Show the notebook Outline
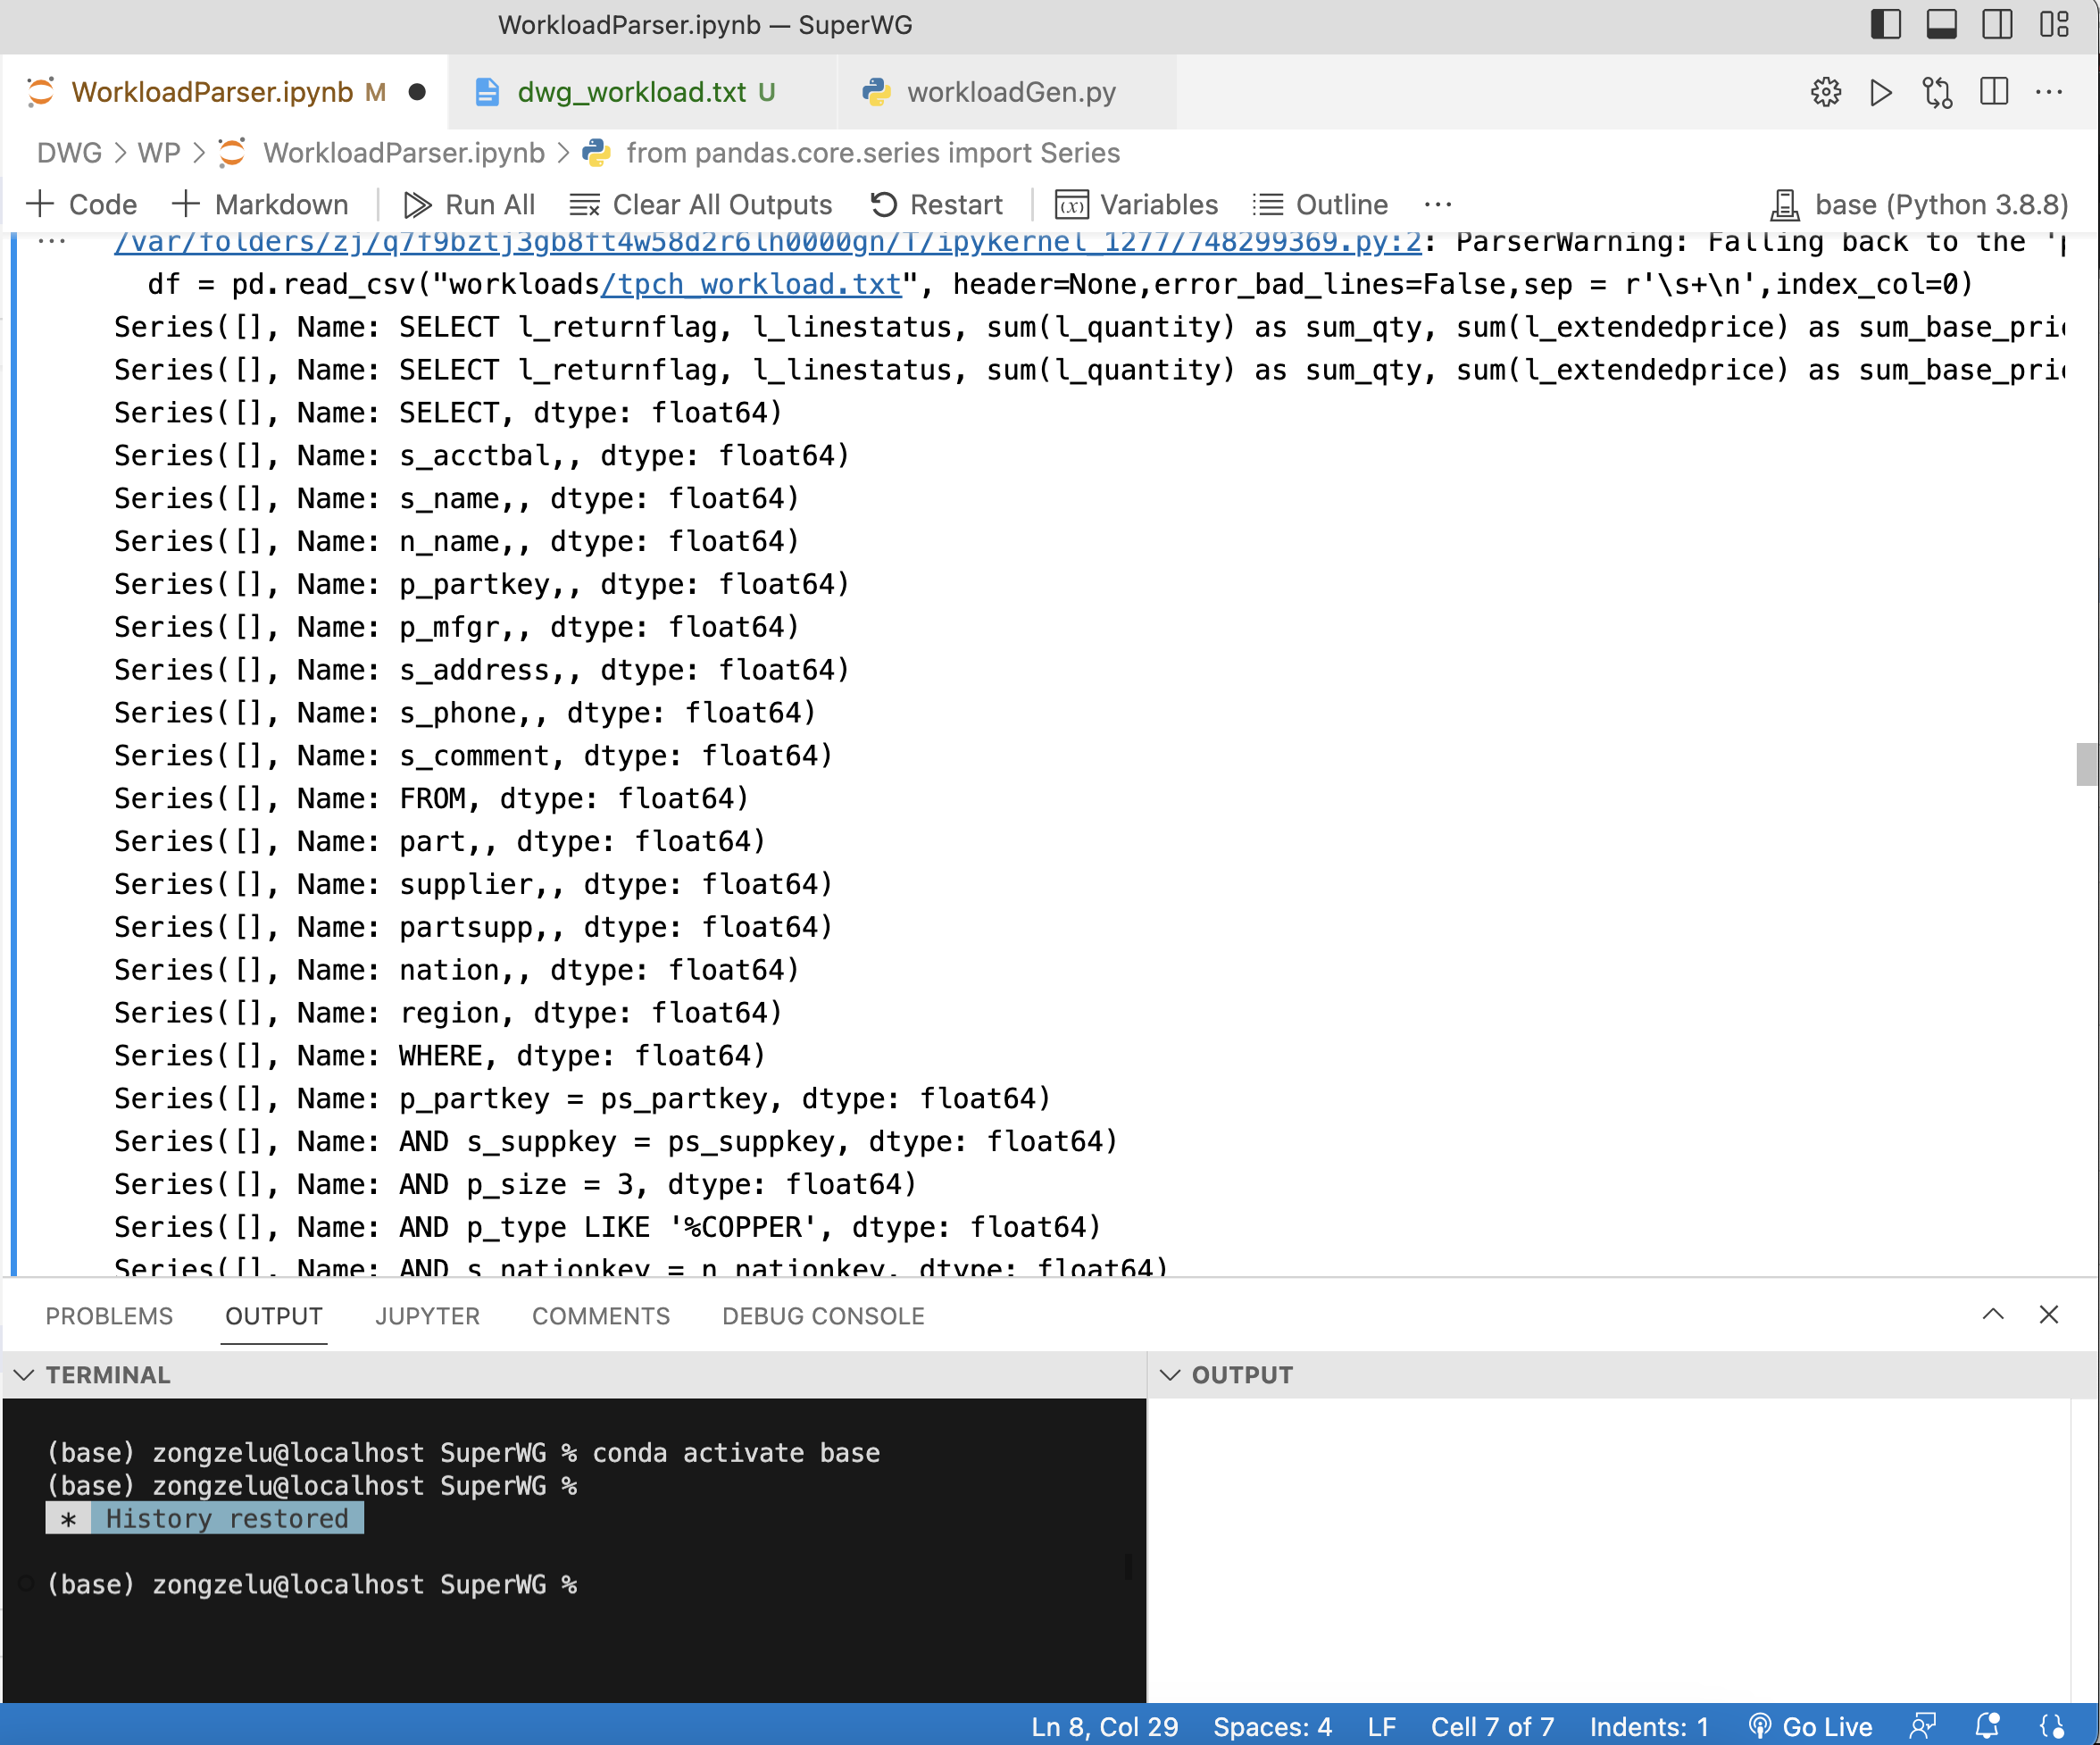Image resolution: width=2100 pixels, height=1745 pixels. (1321, 204)
